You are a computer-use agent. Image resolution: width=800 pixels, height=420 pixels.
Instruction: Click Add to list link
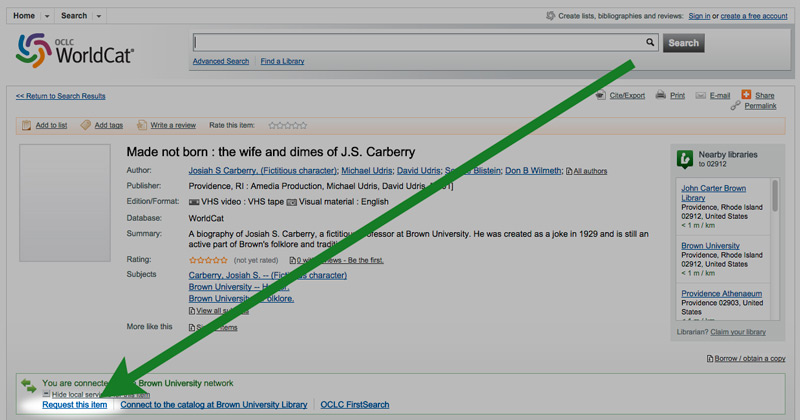click(x=51, y=125)
